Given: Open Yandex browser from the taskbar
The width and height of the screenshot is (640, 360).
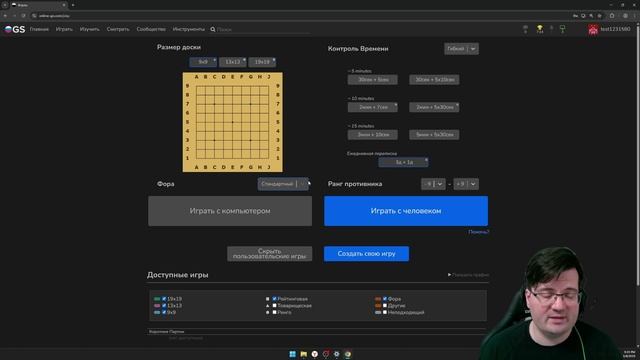Looking at the screenshot, I should [315, 354].
